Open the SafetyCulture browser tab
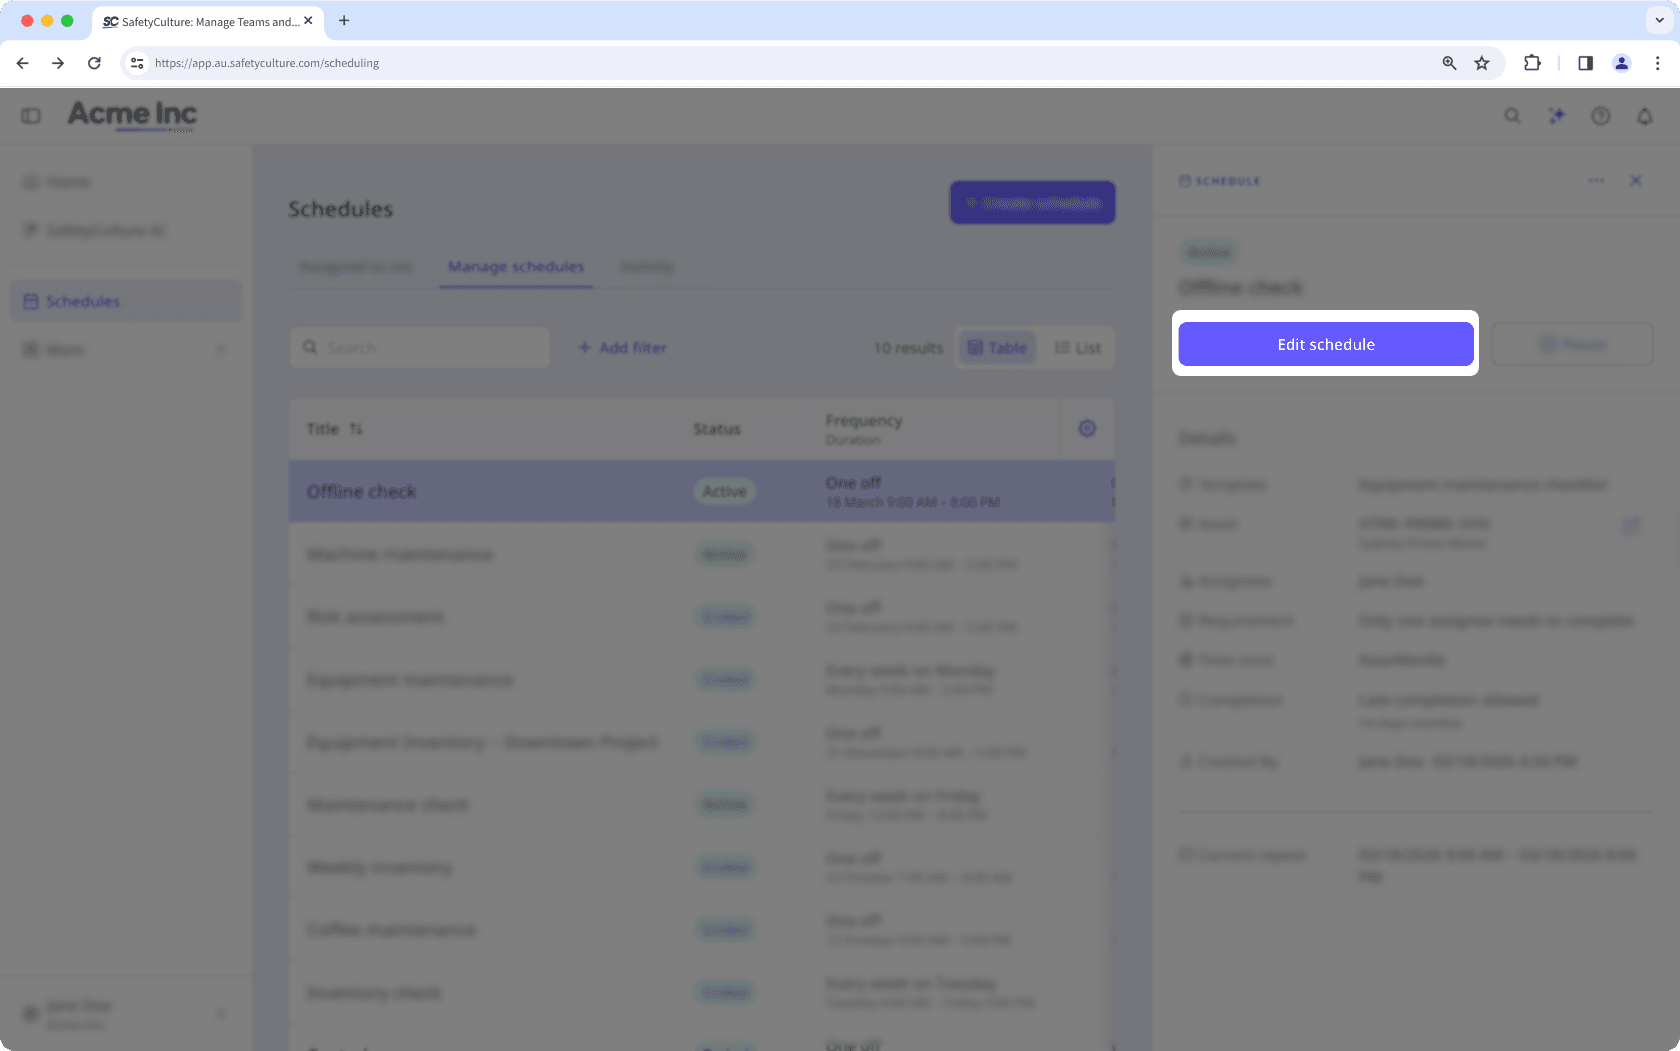The width and height of the screenshot is (1680, 1051). tap(200, 21)
